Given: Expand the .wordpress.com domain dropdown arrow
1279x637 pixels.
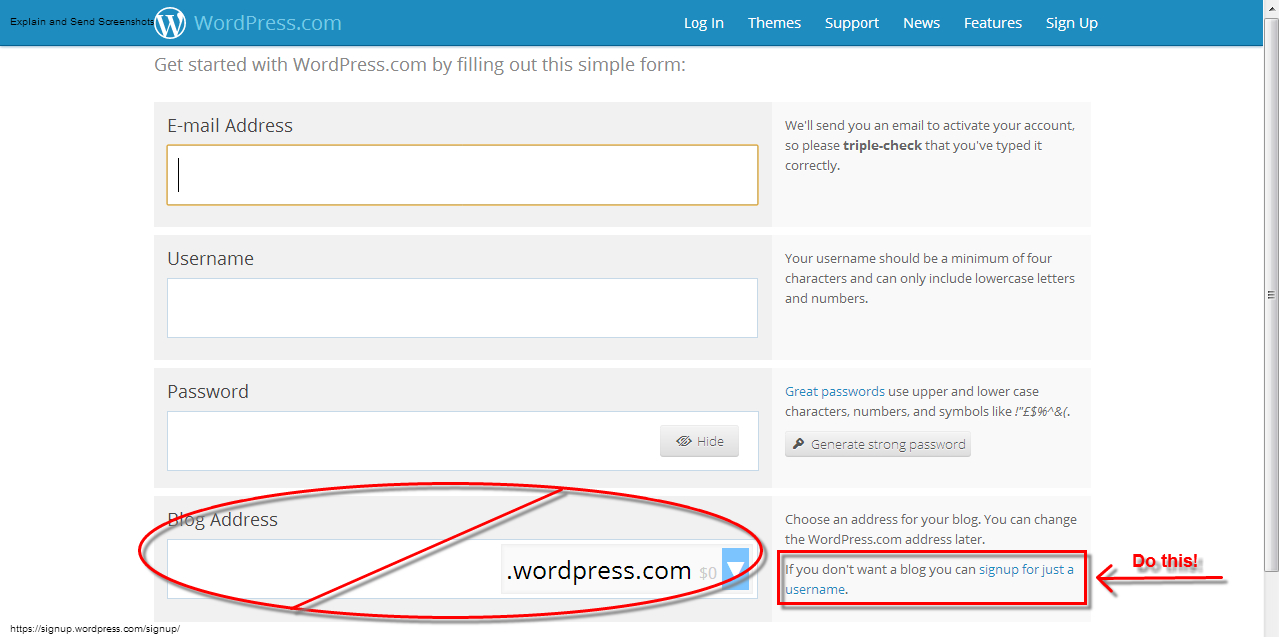Looking at the screenshot, I should (735, 570).
